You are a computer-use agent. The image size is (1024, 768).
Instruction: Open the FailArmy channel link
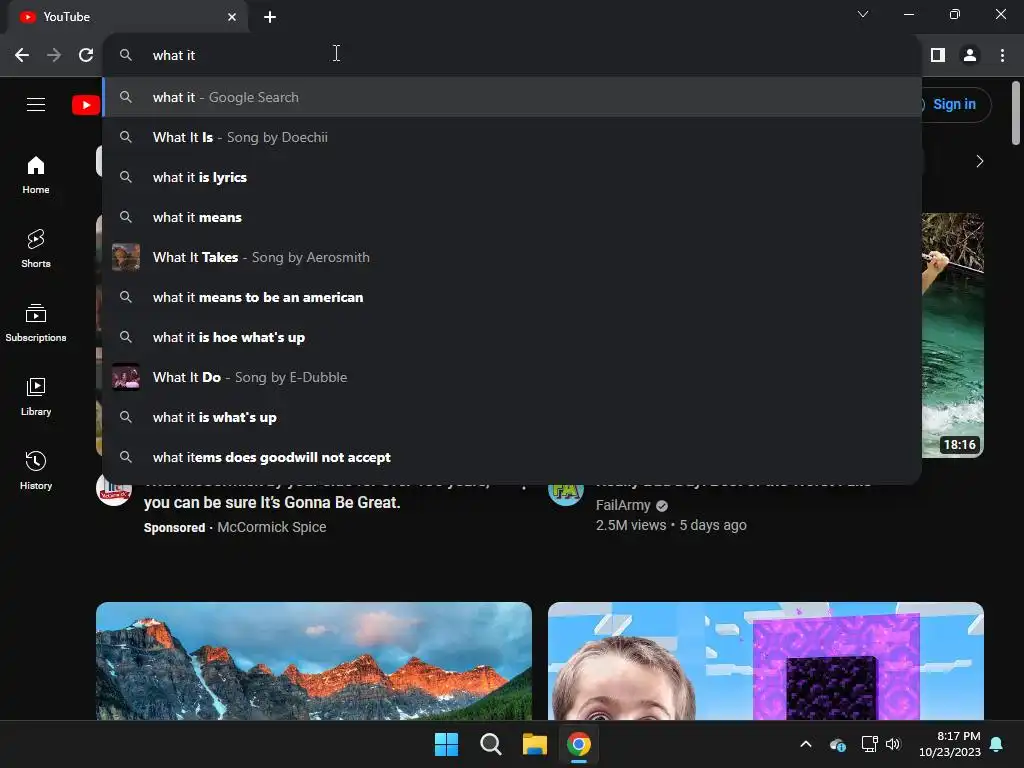[x=623, y=505]
